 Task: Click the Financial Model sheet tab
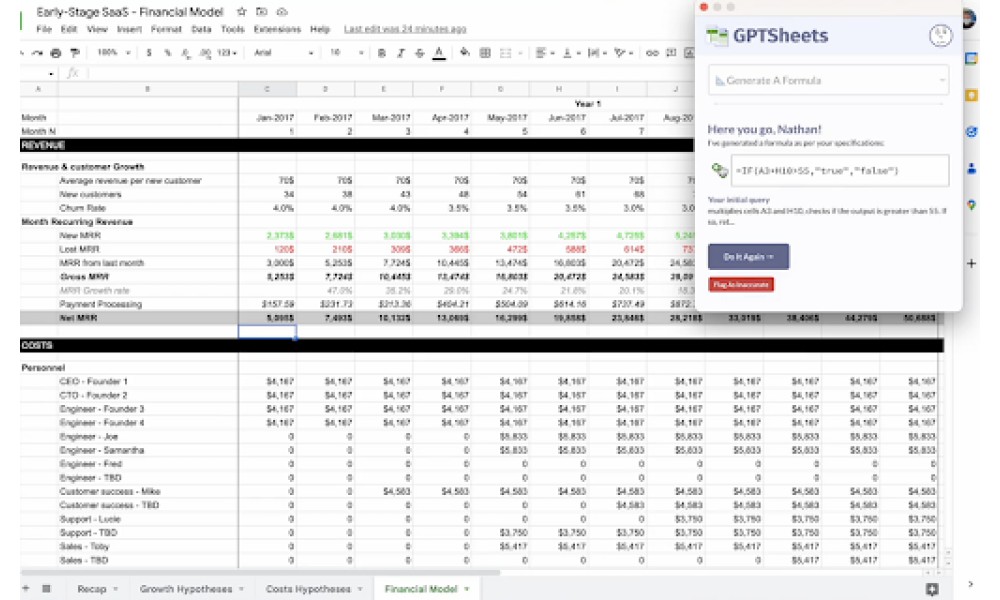click(x=421, y=589)
